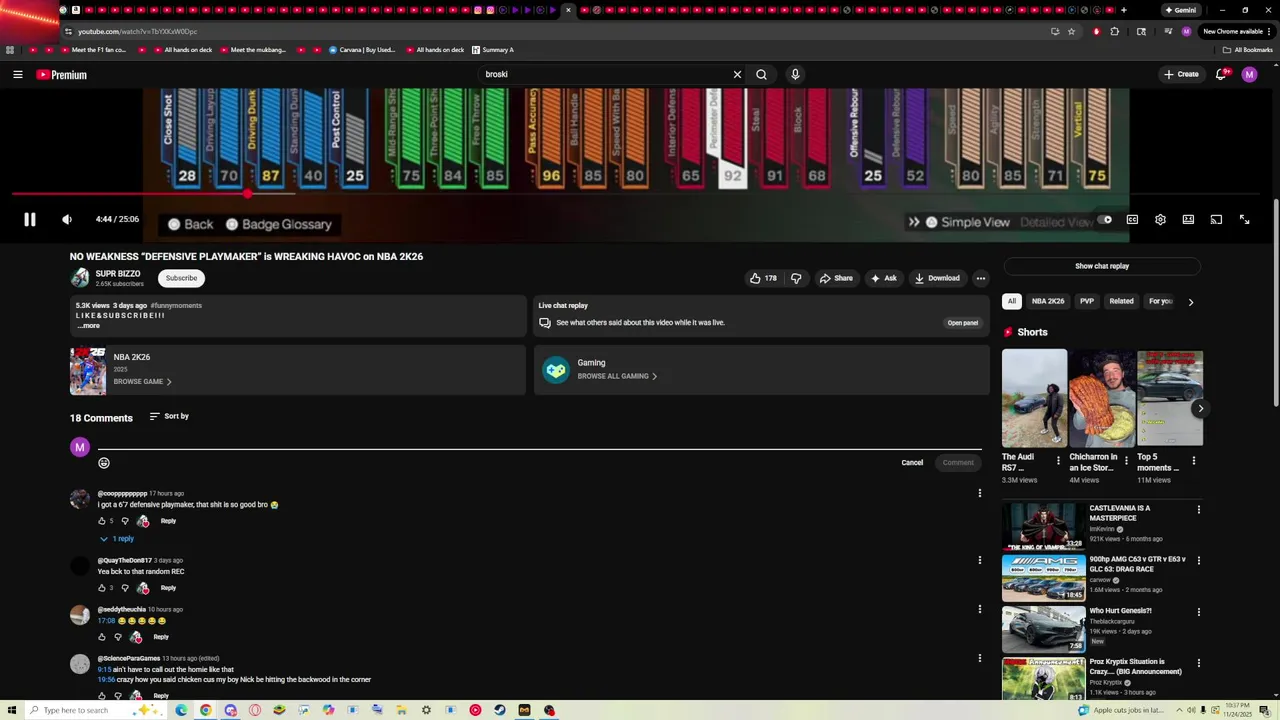Toggle subtitles closed captions button

1132,220
